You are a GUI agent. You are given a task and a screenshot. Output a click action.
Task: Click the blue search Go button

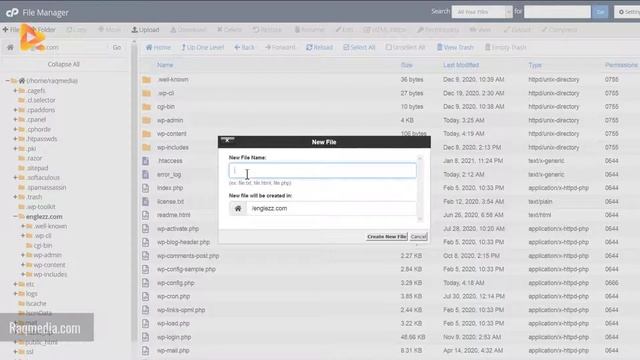pos(600,12)
